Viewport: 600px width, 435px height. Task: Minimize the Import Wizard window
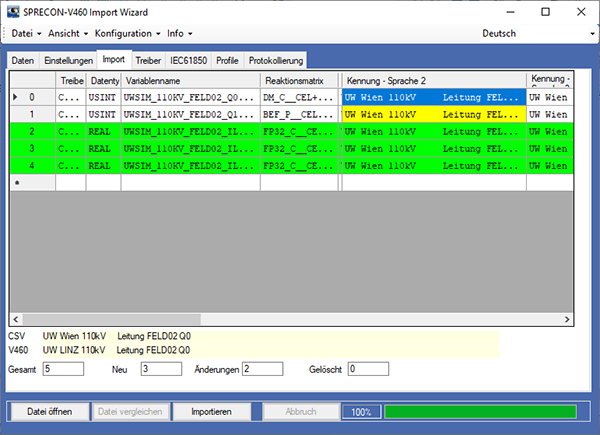tap(510, 12)
